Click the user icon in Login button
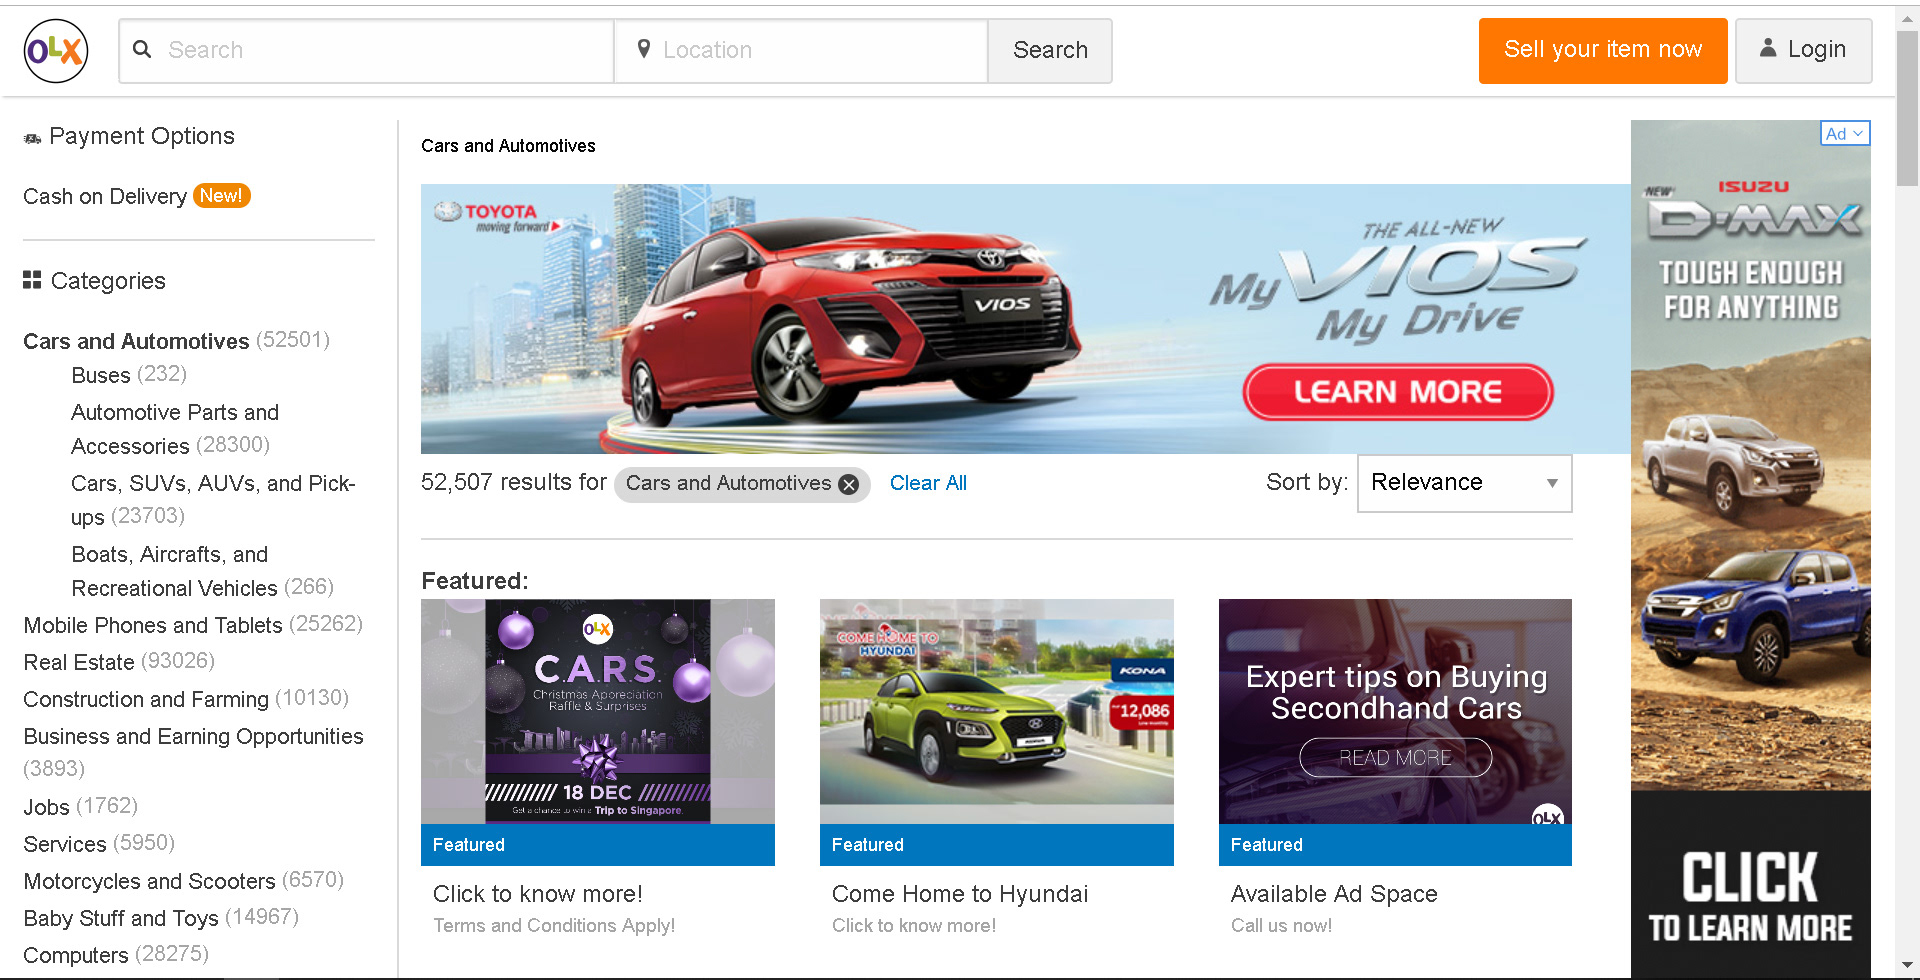The width and height of the screenshot is (1920, 980). [1768, 48]
